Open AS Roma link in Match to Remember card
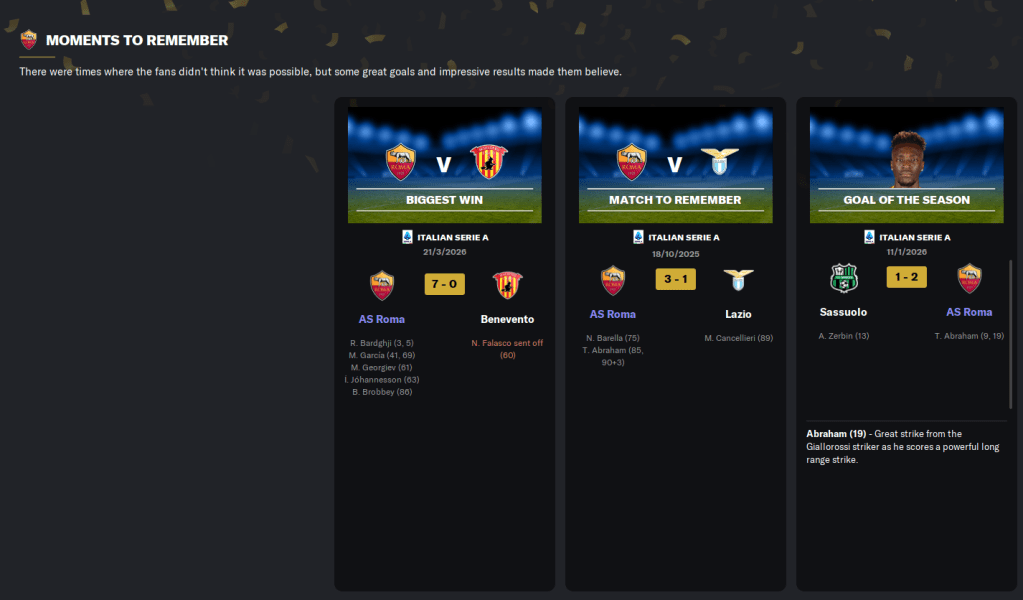Viewport: 1023px width, 600px height. point(613,314)
